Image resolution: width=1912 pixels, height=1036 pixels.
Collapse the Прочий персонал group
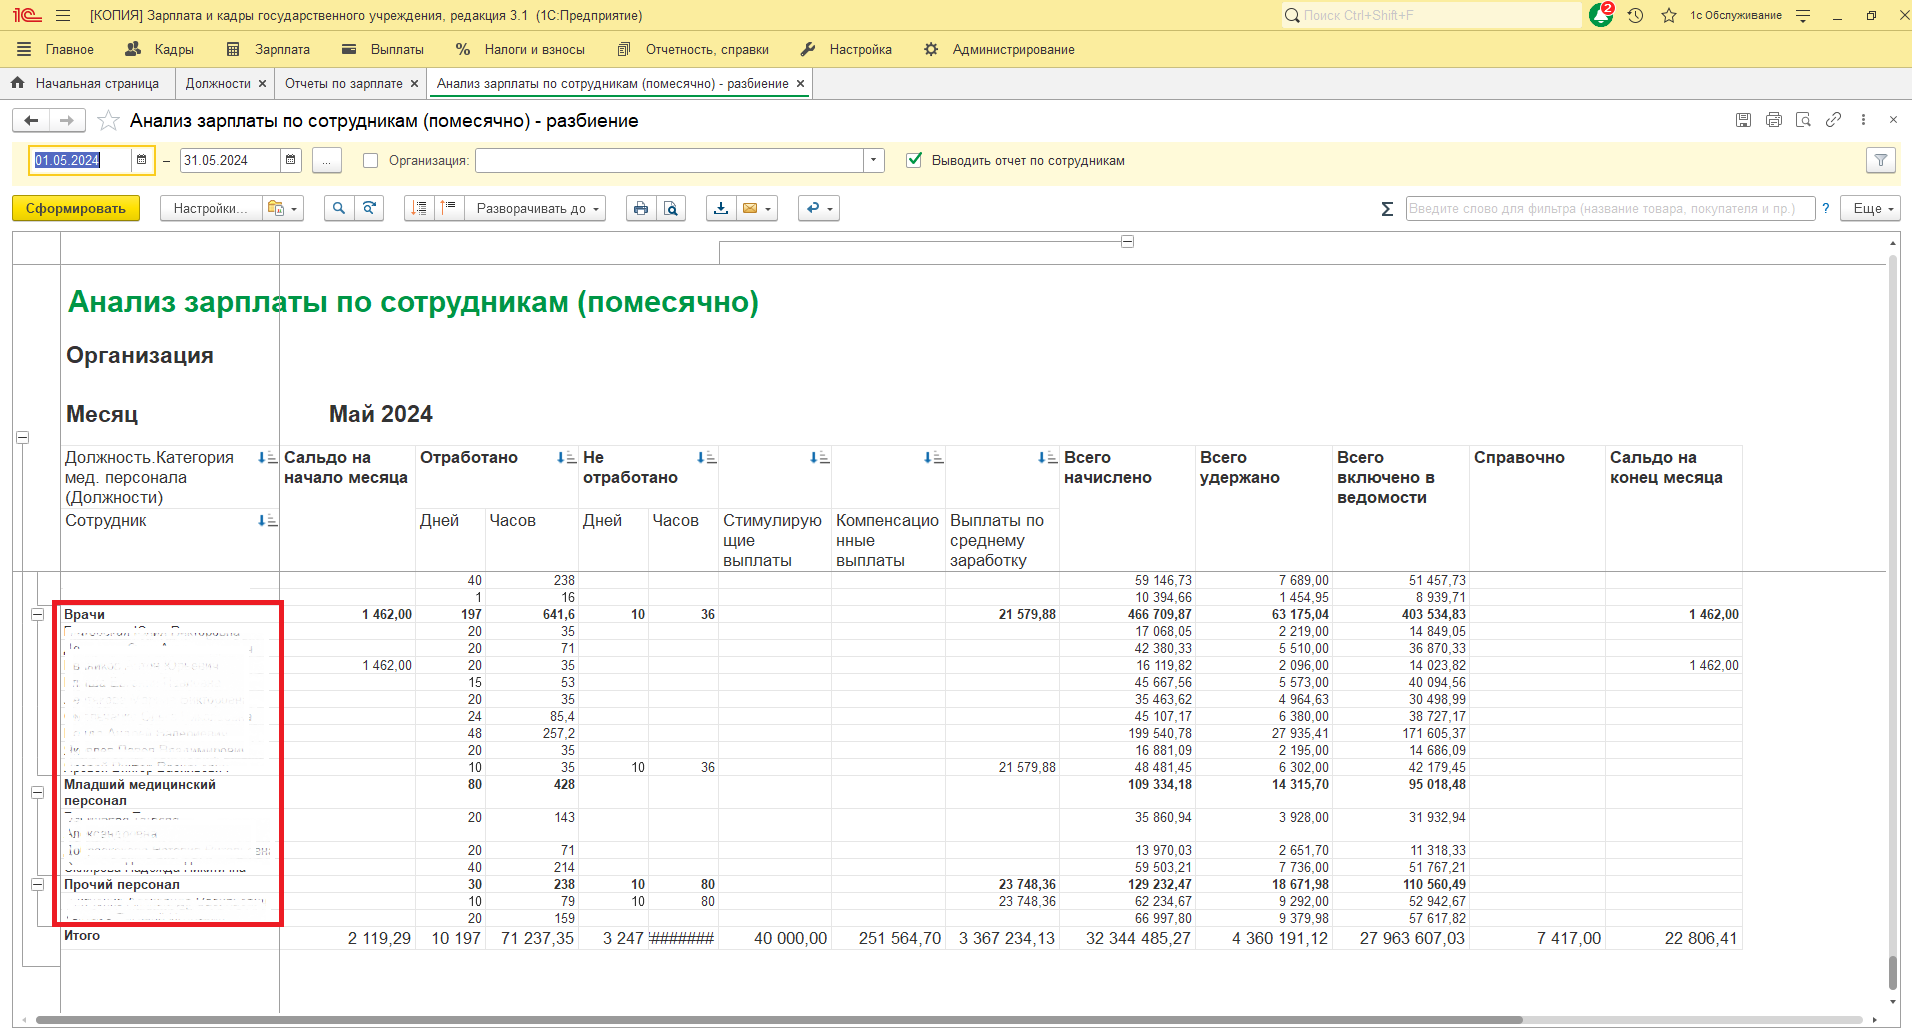point(38,885)
